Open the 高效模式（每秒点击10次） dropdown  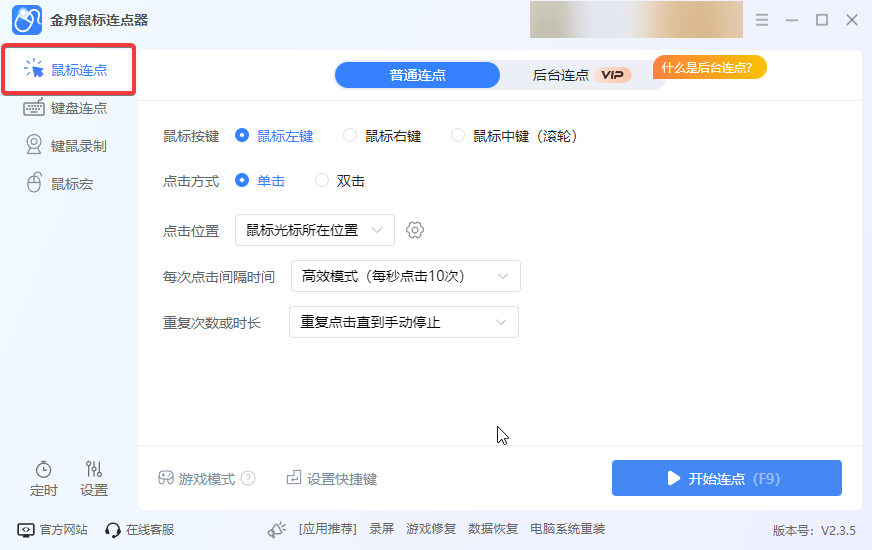click(406, 276)
